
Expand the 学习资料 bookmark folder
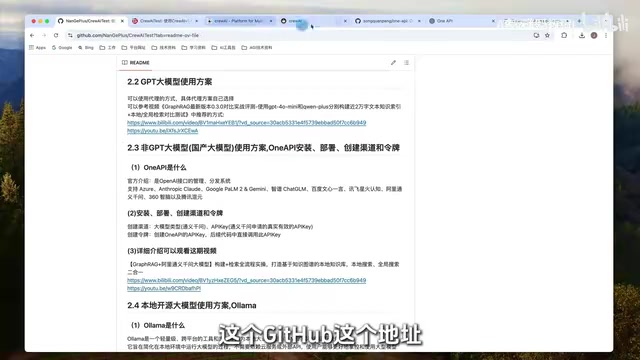point(193,48)
